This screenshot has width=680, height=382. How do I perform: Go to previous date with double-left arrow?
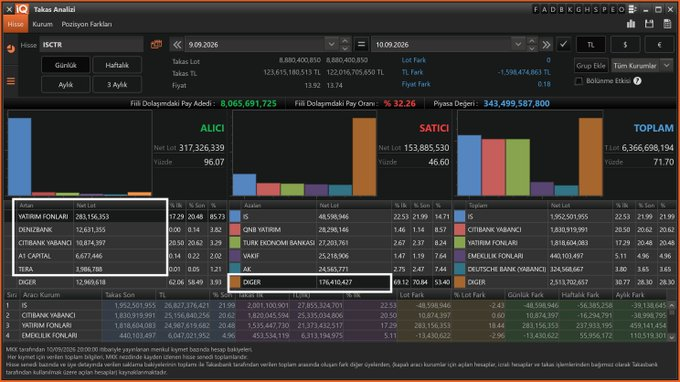click(x=177, y=44)
